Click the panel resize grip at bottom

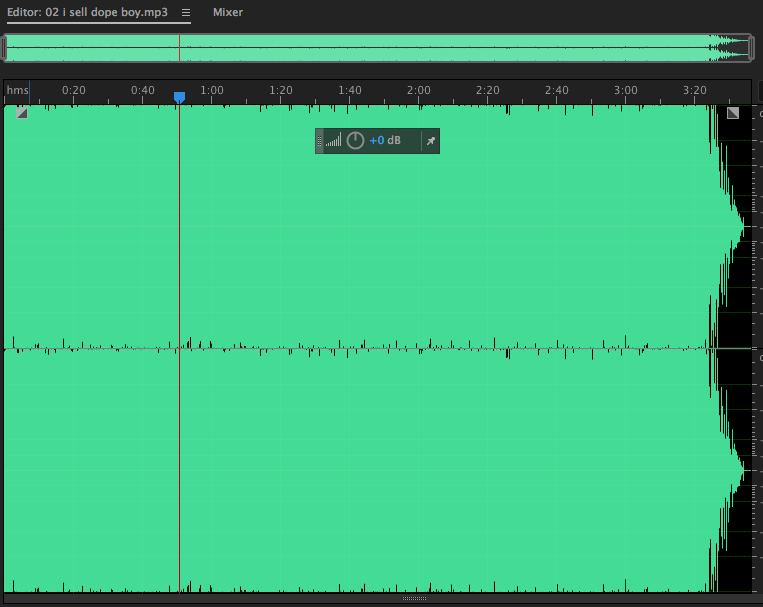click(x=414, y=598)
